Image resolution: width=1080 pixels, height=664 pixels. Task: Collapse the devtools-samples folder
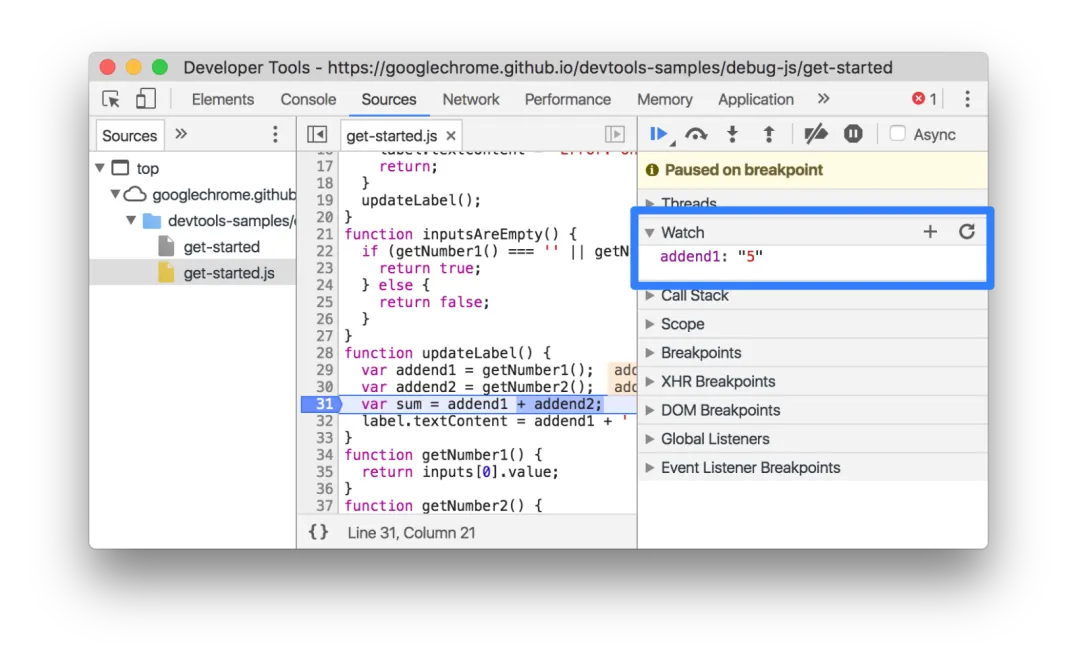click(131, 220)
